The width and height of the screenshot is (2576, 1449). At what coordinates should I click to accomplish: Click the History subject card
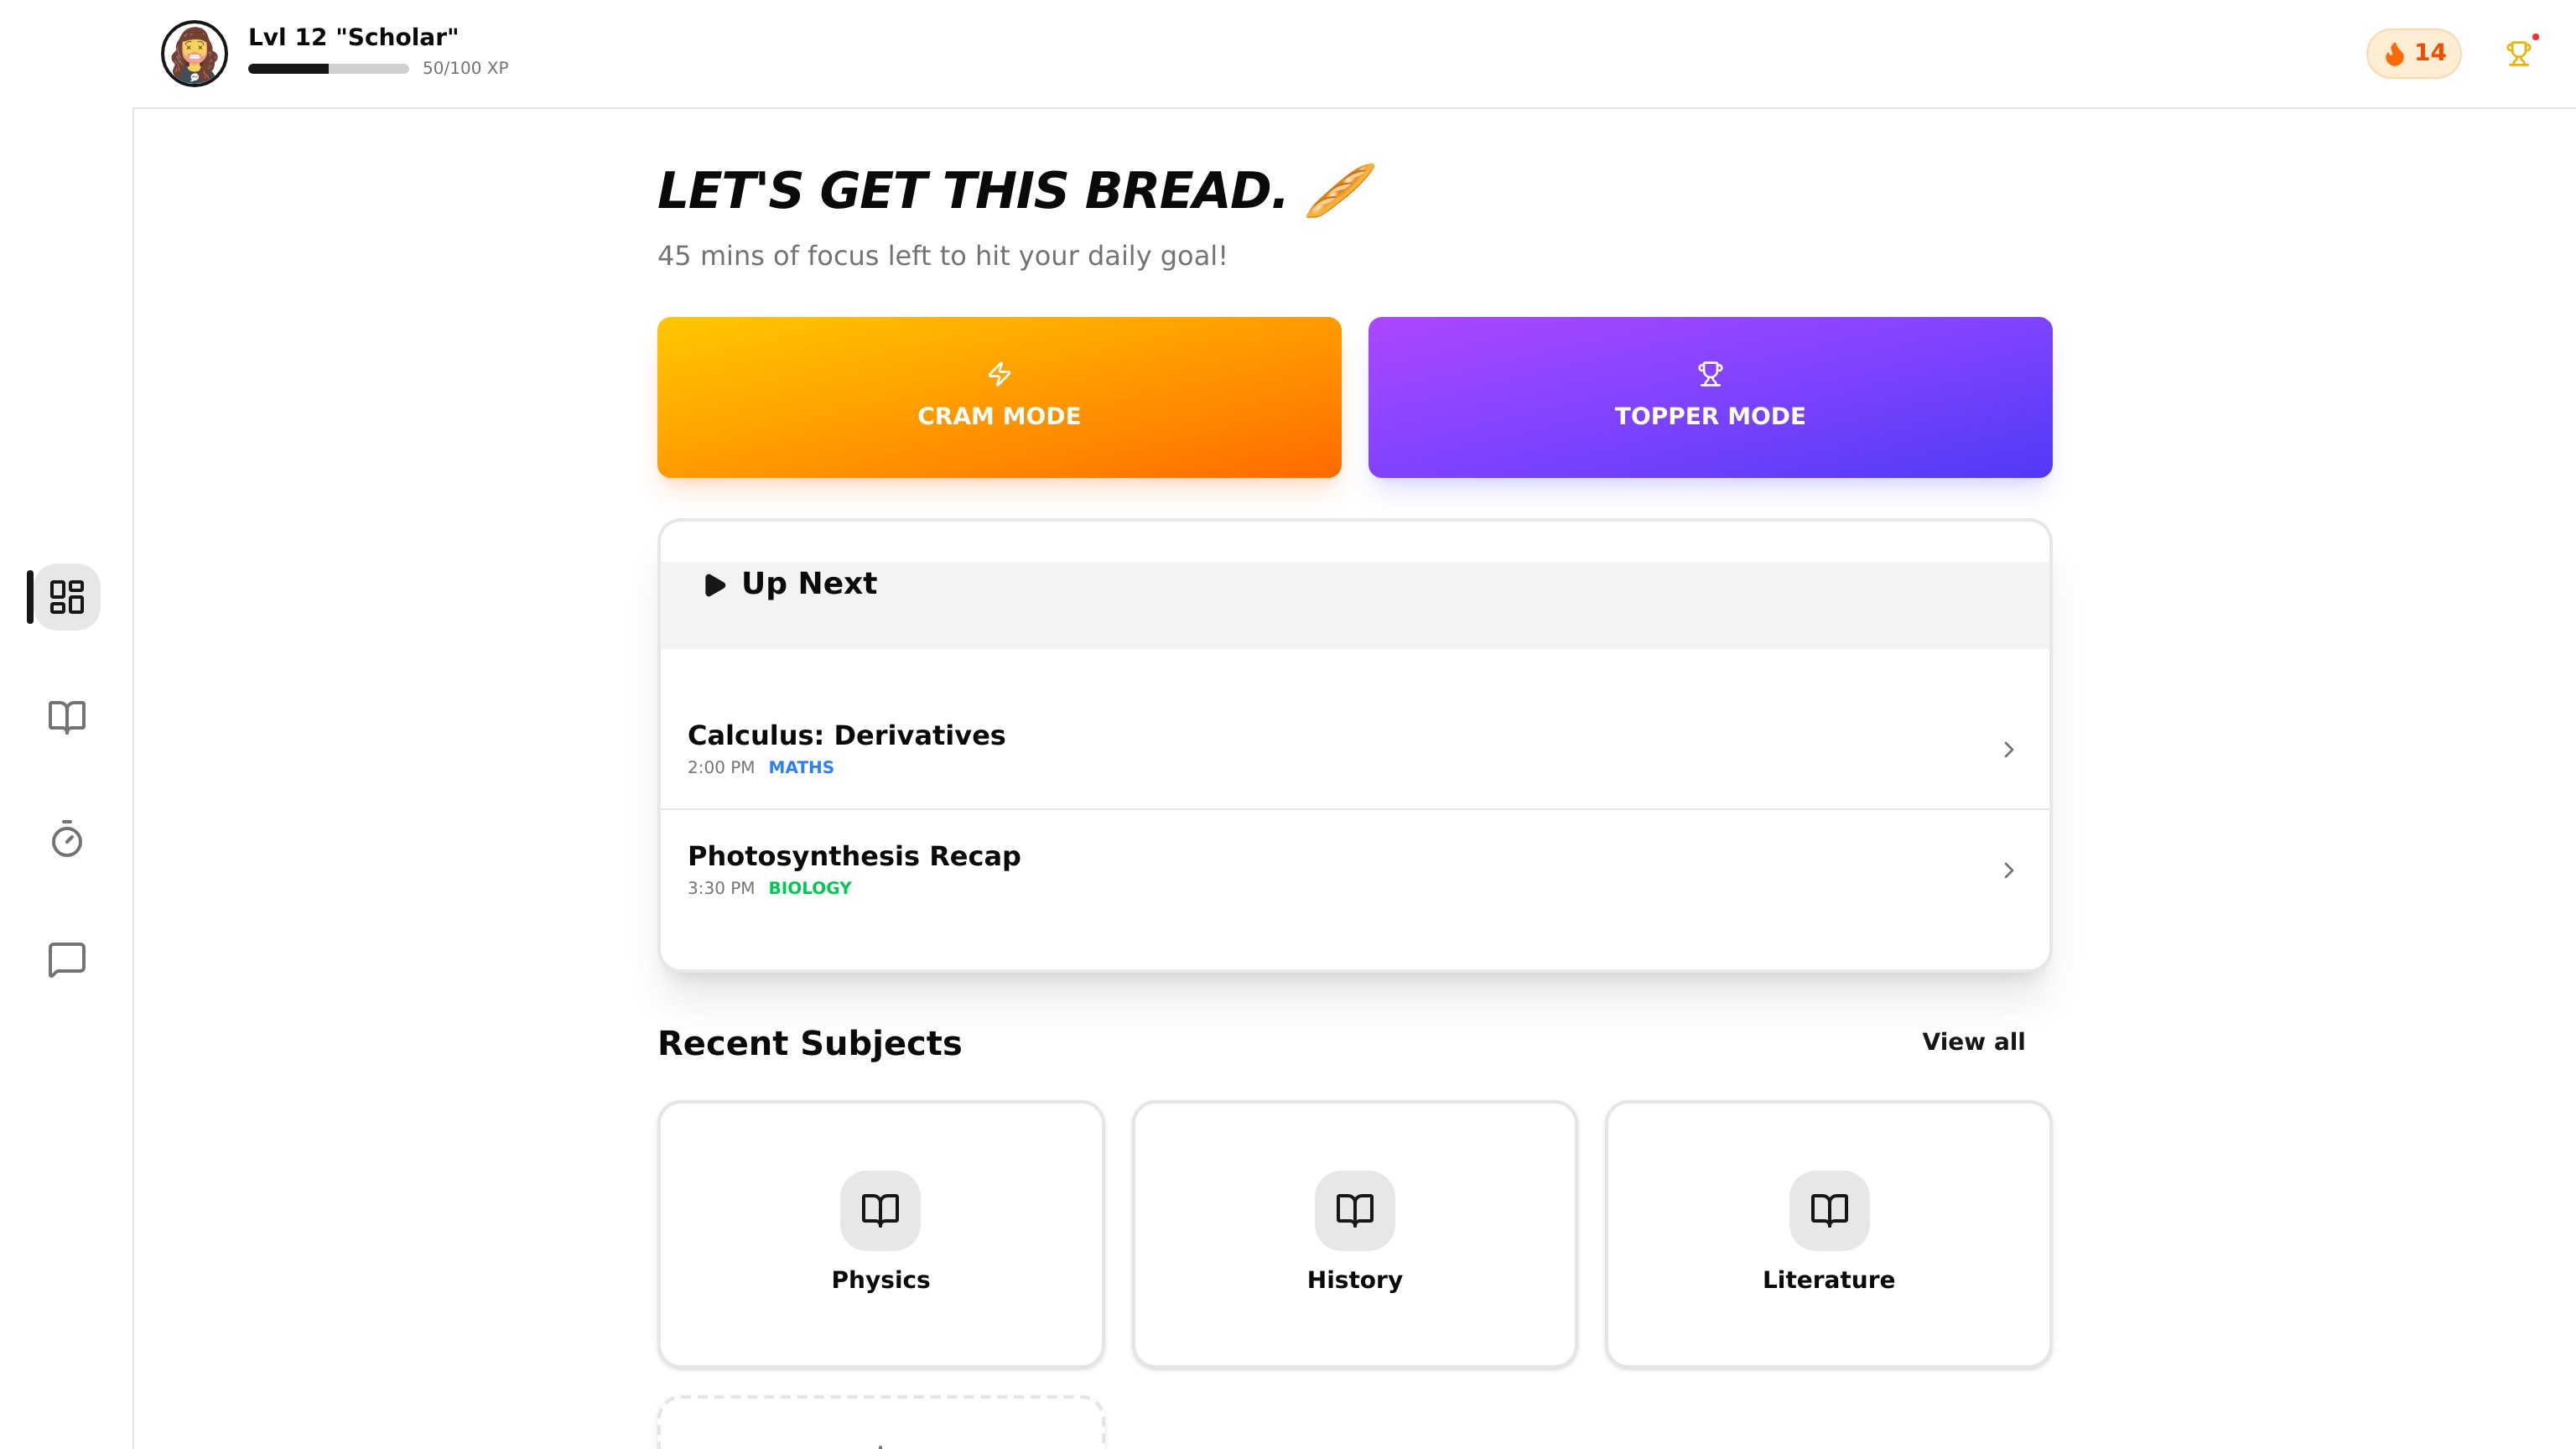pyautogui.click(x=1354, y=1234)
